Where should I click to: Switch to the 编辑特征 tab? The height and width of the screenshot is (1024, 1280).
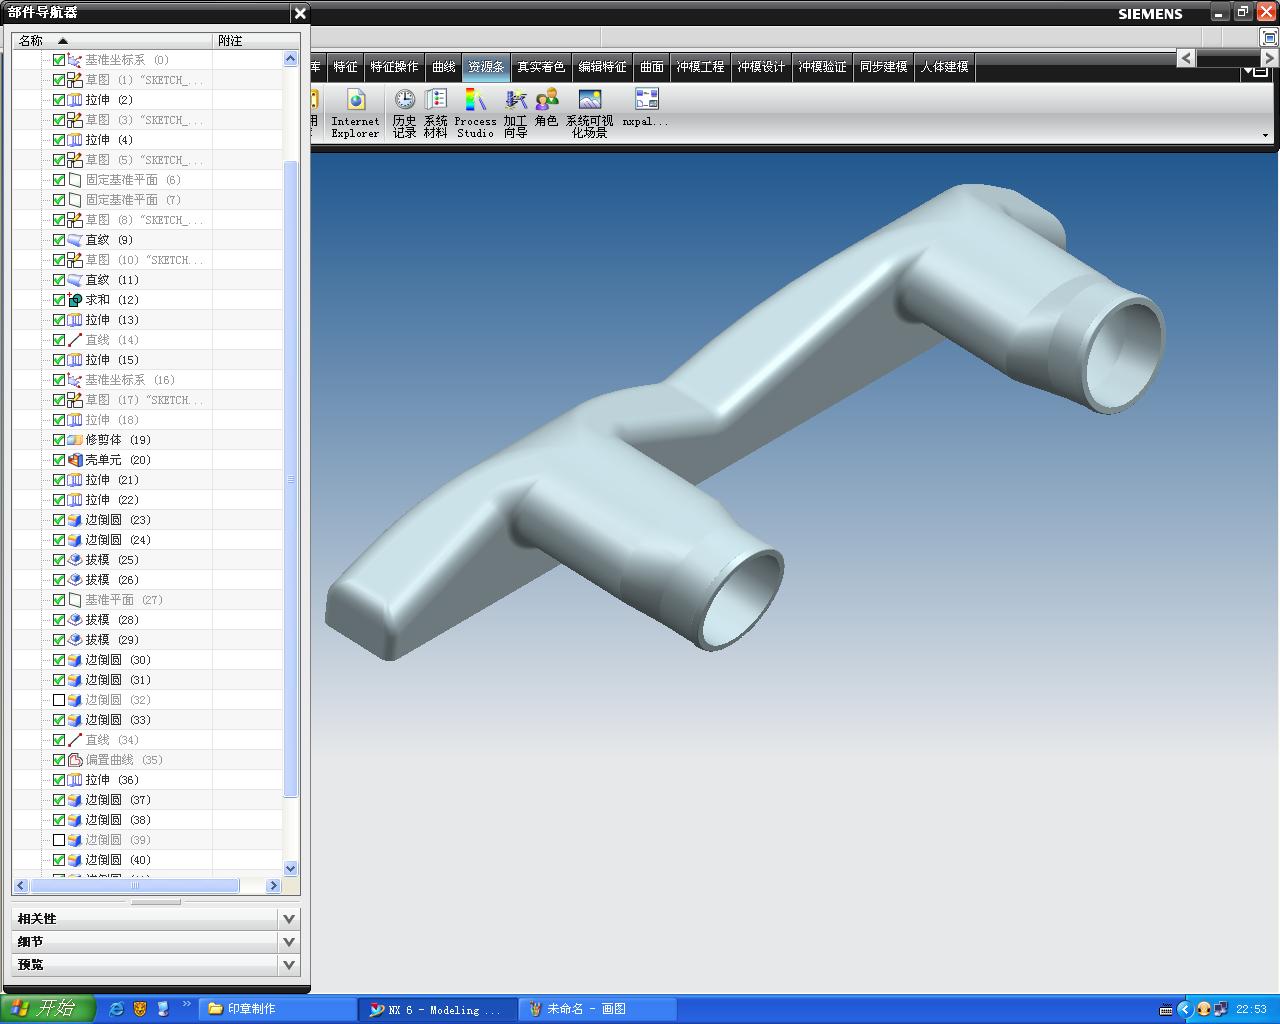click(602, 67)
